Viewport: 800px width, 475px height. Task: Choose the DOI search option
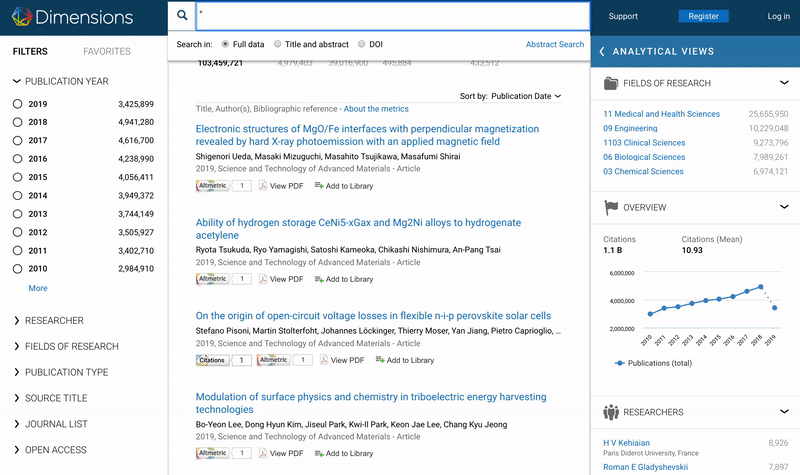(361, 44)
